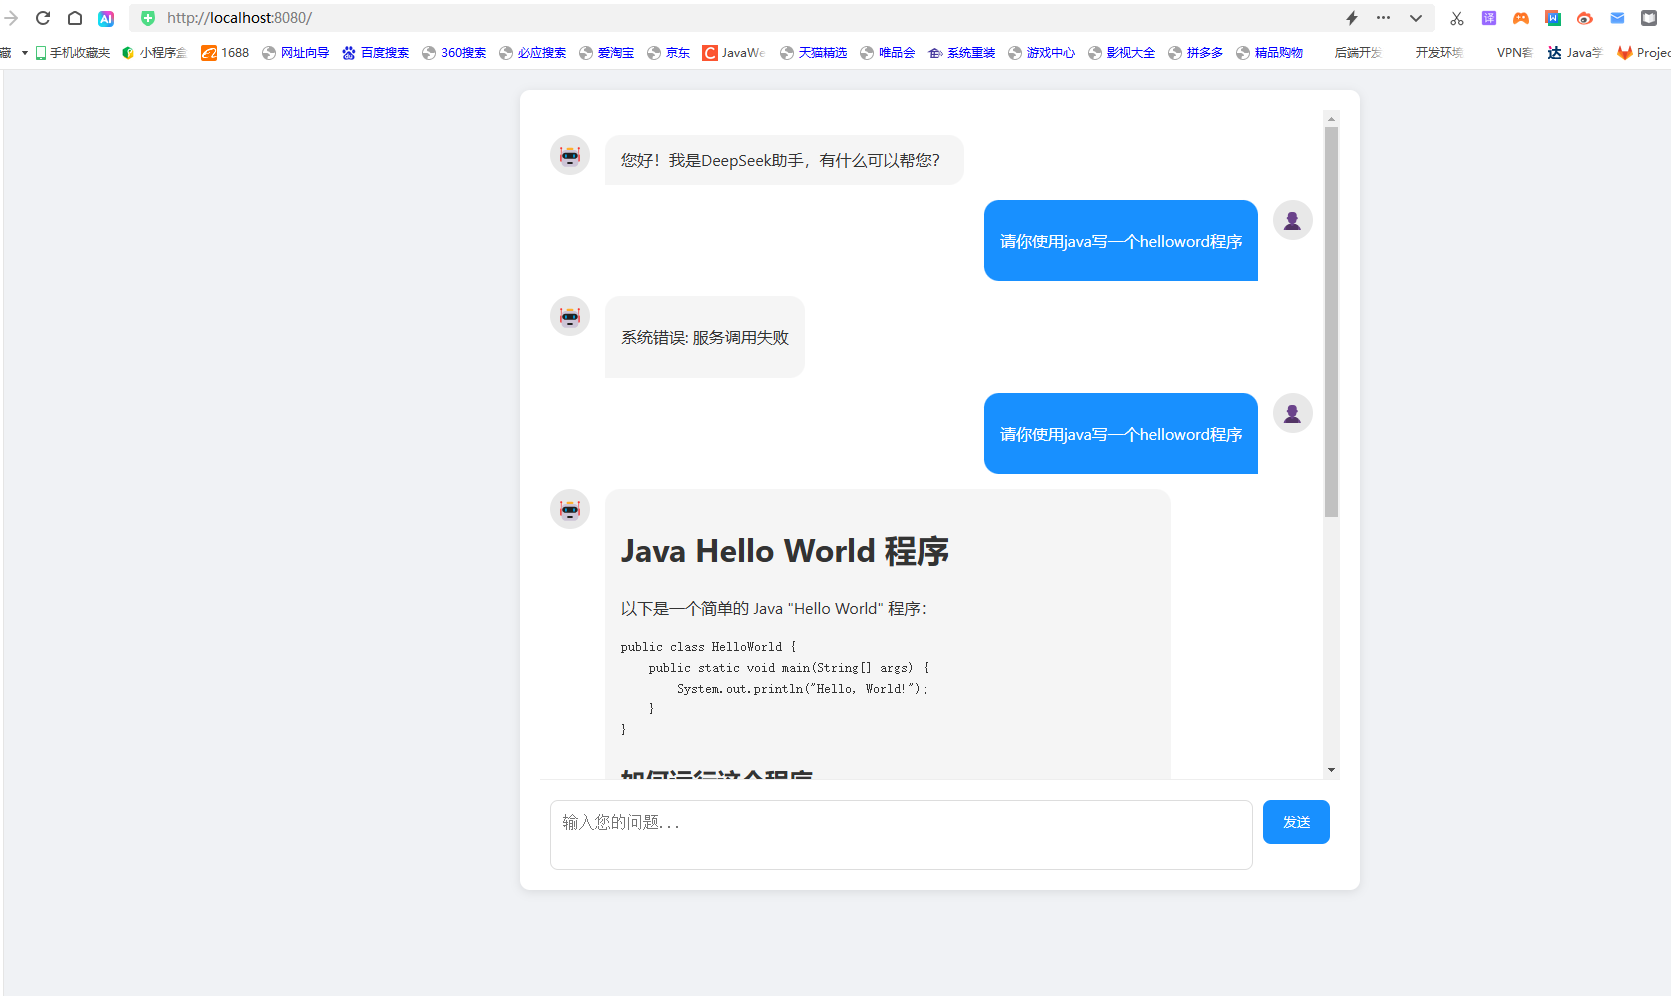Open the 唯品会 bookmark
1671x996 pixels.
point(888,53)
